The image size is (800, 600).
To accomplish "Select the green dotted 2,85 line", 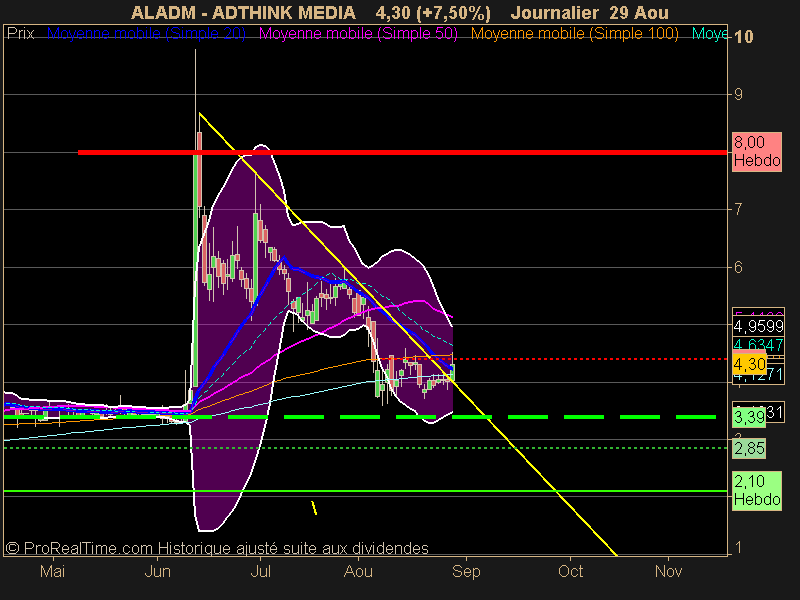I will click(x=365, y=448).
